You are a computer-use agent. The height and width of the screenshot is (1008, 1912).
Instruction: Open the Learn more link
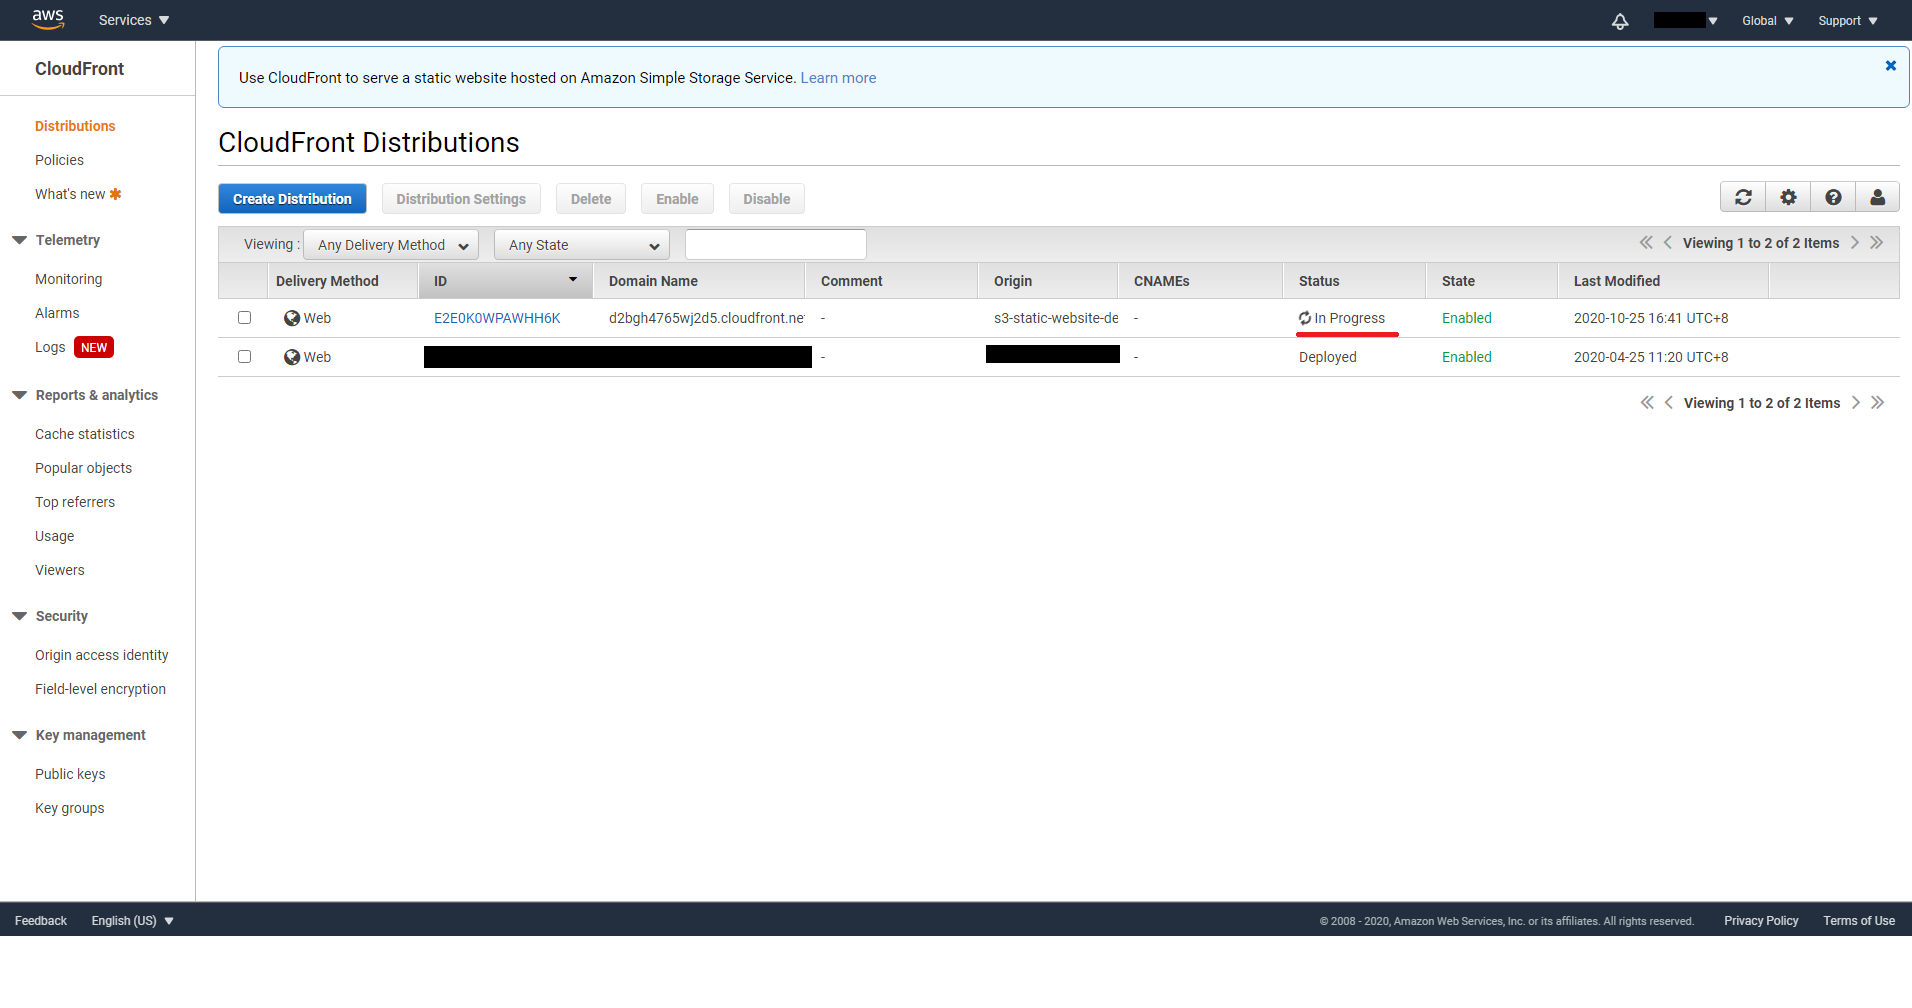(x=838, y=78)
